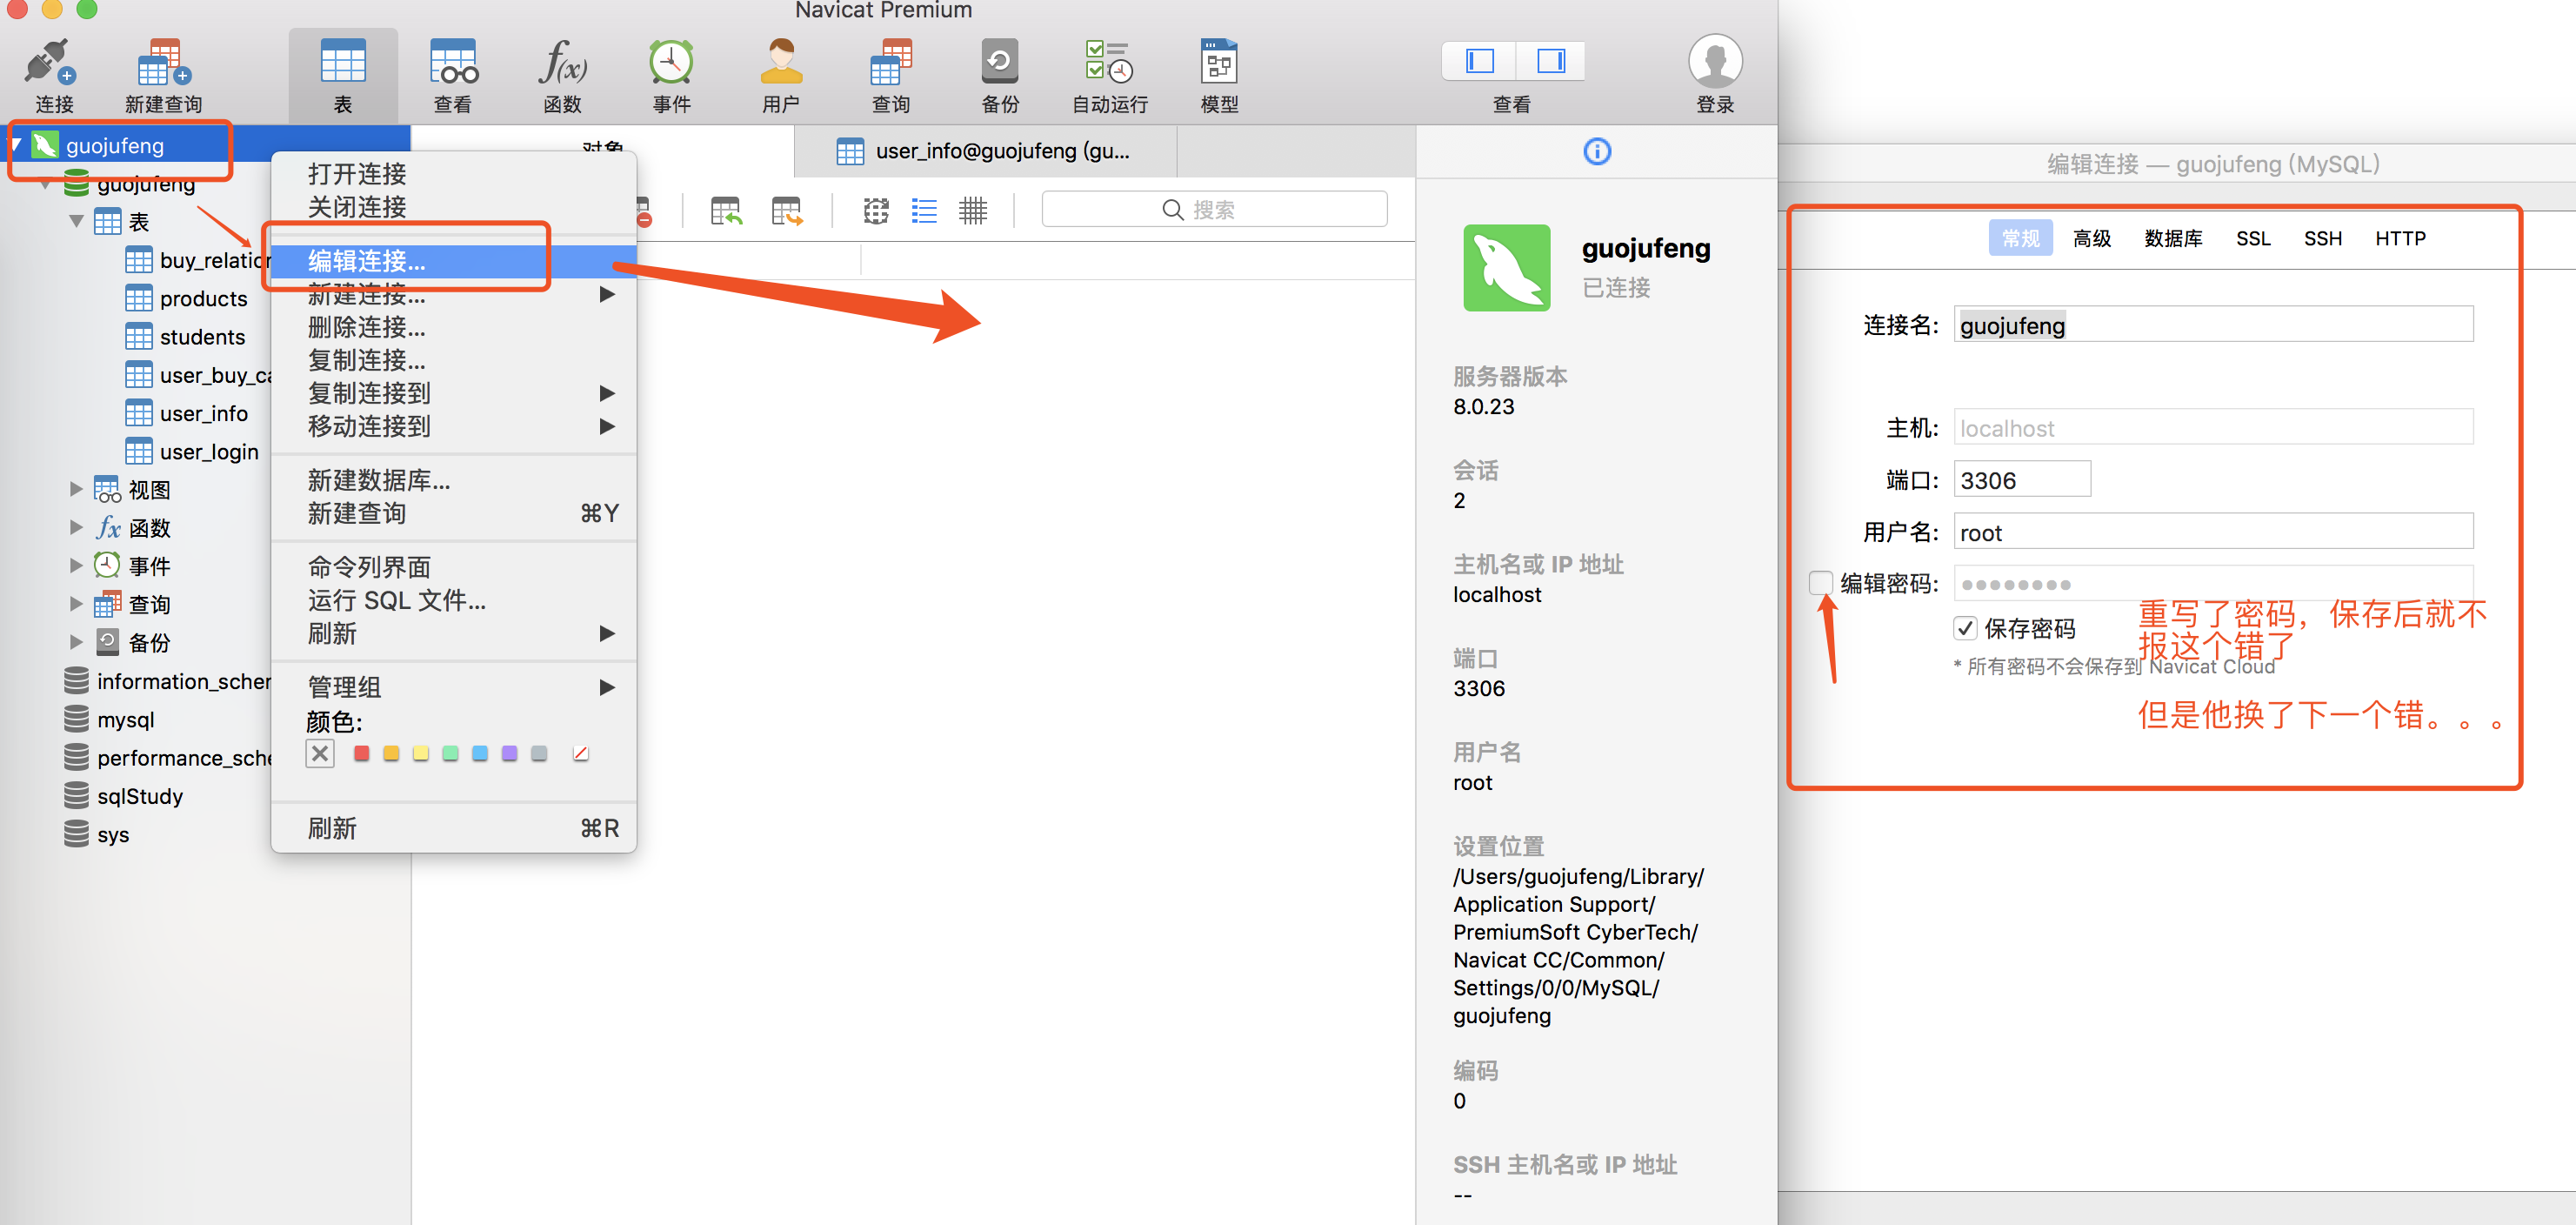Image resolution: width=2576 pixels, height=1225 pixels.
Task: Click the 用户 user toolbar icon
Action: pyautogui.click(x=781, y=62)
